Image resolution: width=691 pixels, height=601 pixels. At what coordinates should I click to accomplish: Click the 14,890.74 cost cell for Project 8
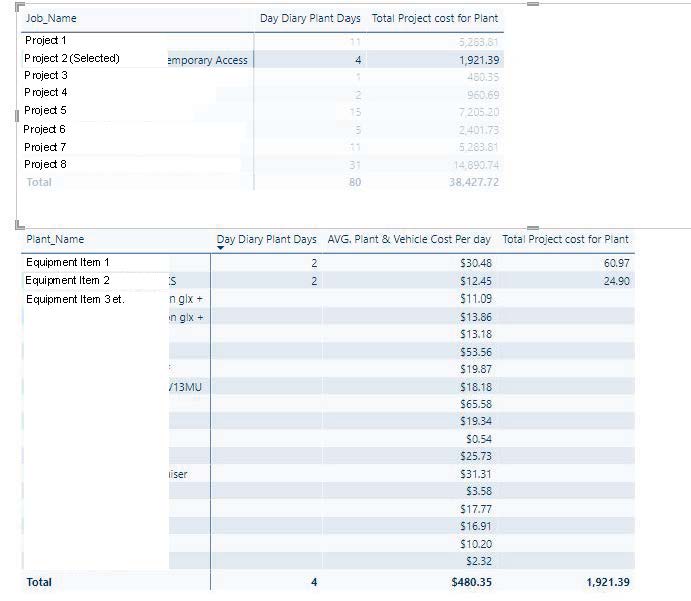coord(476,165)
